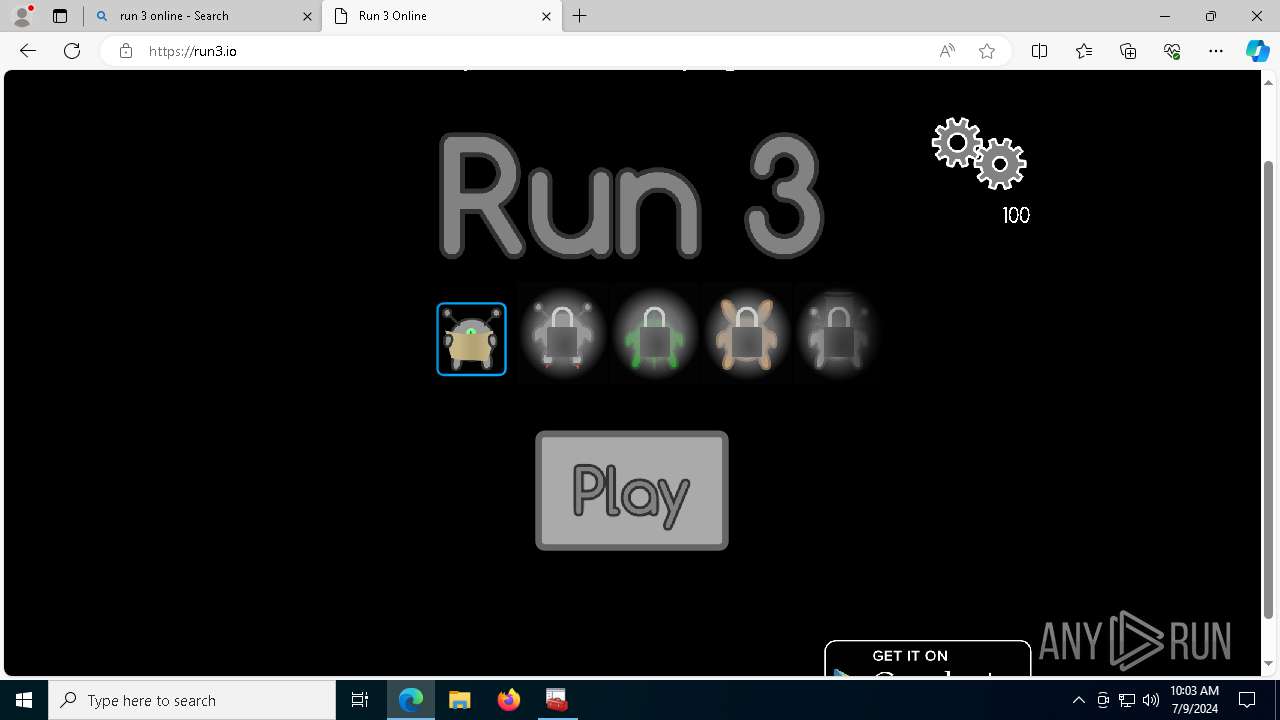The height and width of the screenshot is (720, 1280).
Task: Open the game settings gears icon
Action: coord(979,154)
